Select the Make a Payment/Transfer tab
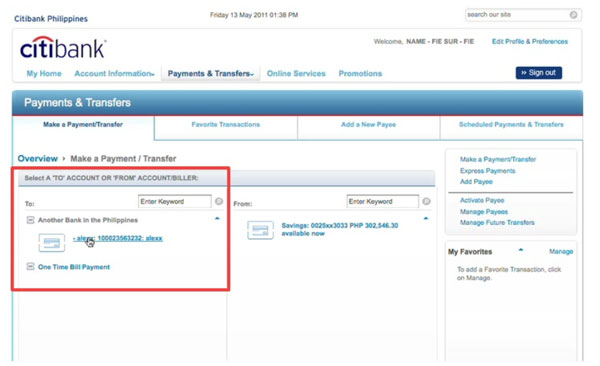600x366 pixels. pos(83,124)
